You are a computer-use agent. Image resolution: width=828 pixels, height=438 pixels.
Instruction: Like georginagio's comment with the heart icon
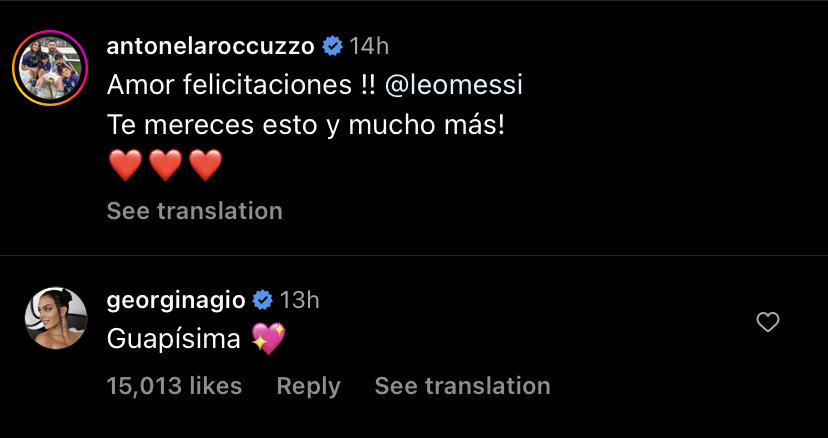pyautogui.click(x=768, y=322)
